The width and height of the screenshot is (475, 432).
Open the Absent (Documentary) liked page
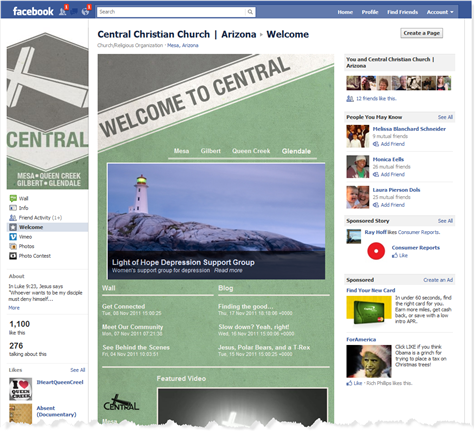pos(56,411)
